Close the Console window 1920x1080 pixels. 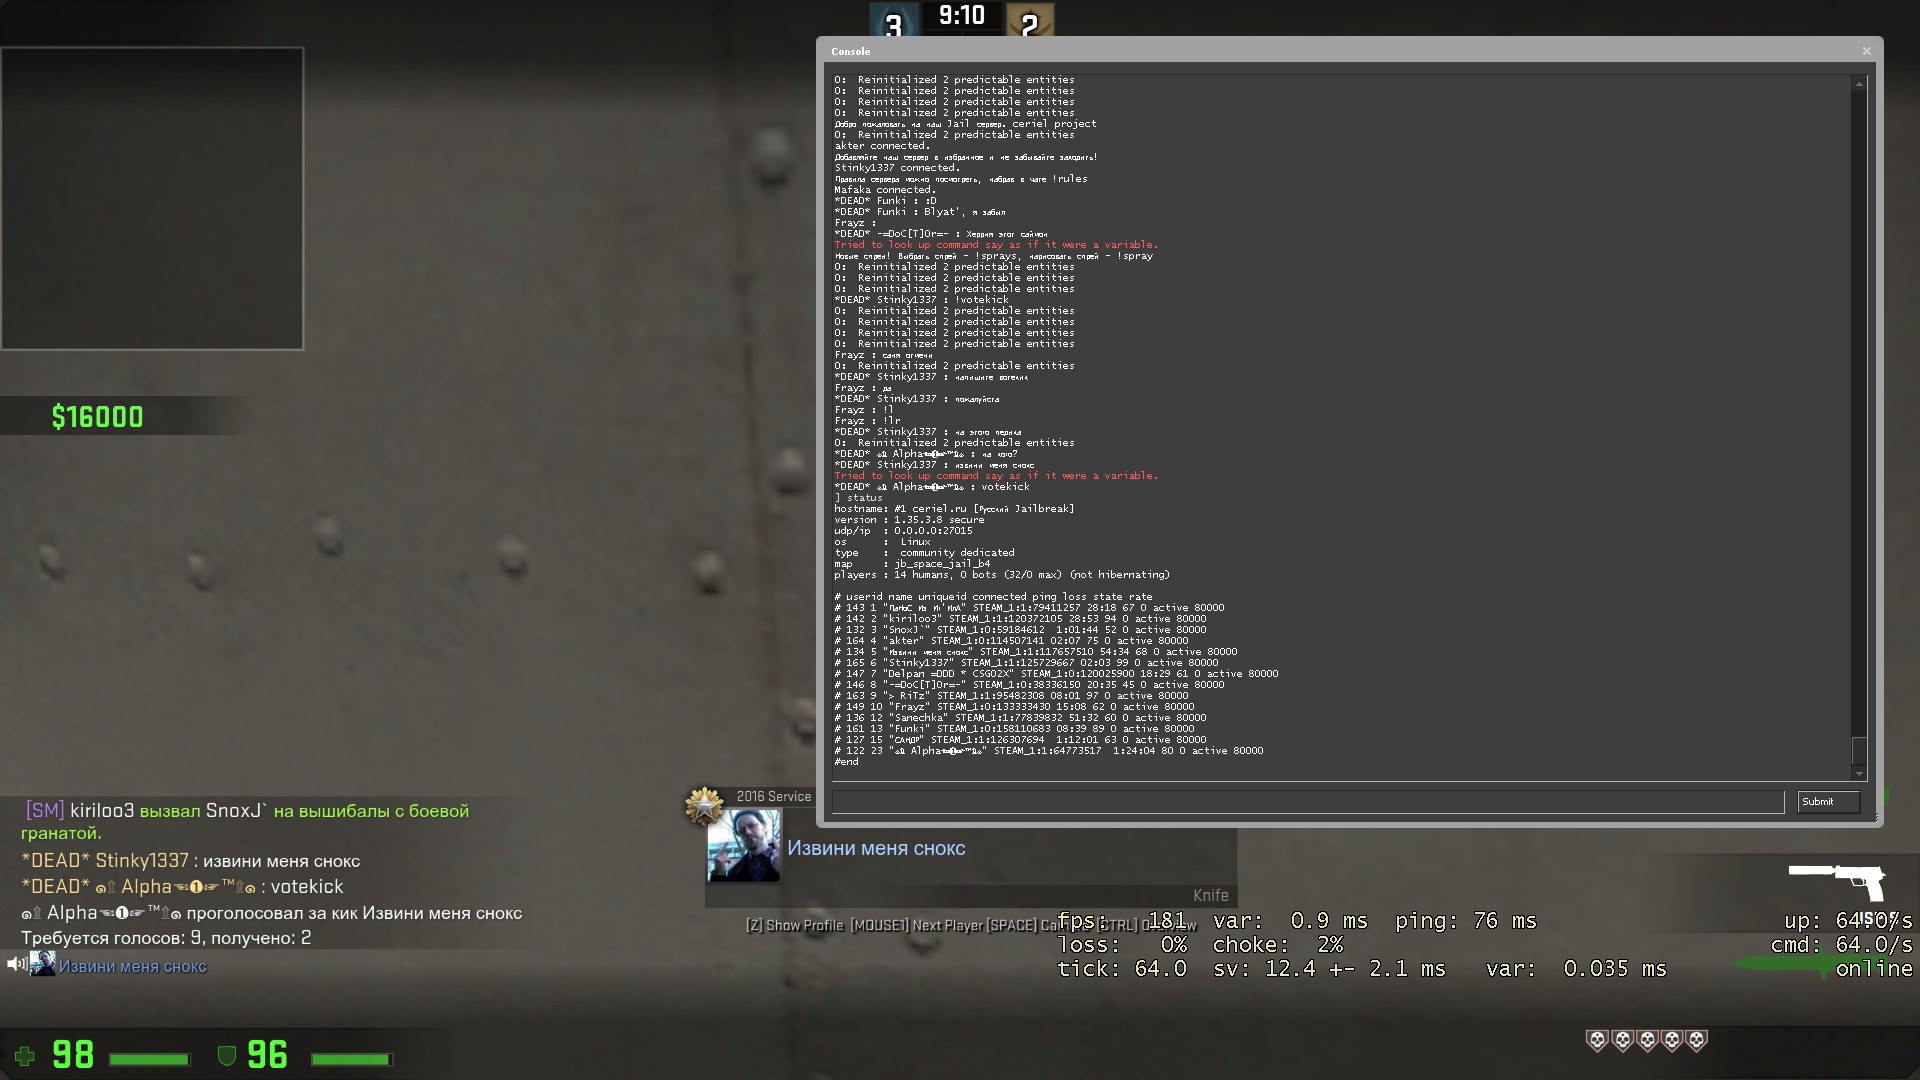click(x=1866, y=51)
